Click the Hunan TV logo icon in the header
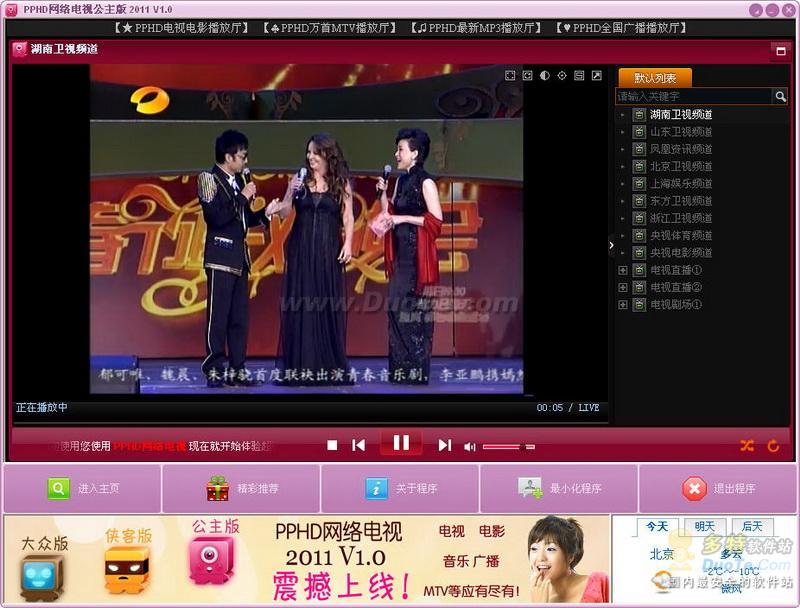 point(19,49)
